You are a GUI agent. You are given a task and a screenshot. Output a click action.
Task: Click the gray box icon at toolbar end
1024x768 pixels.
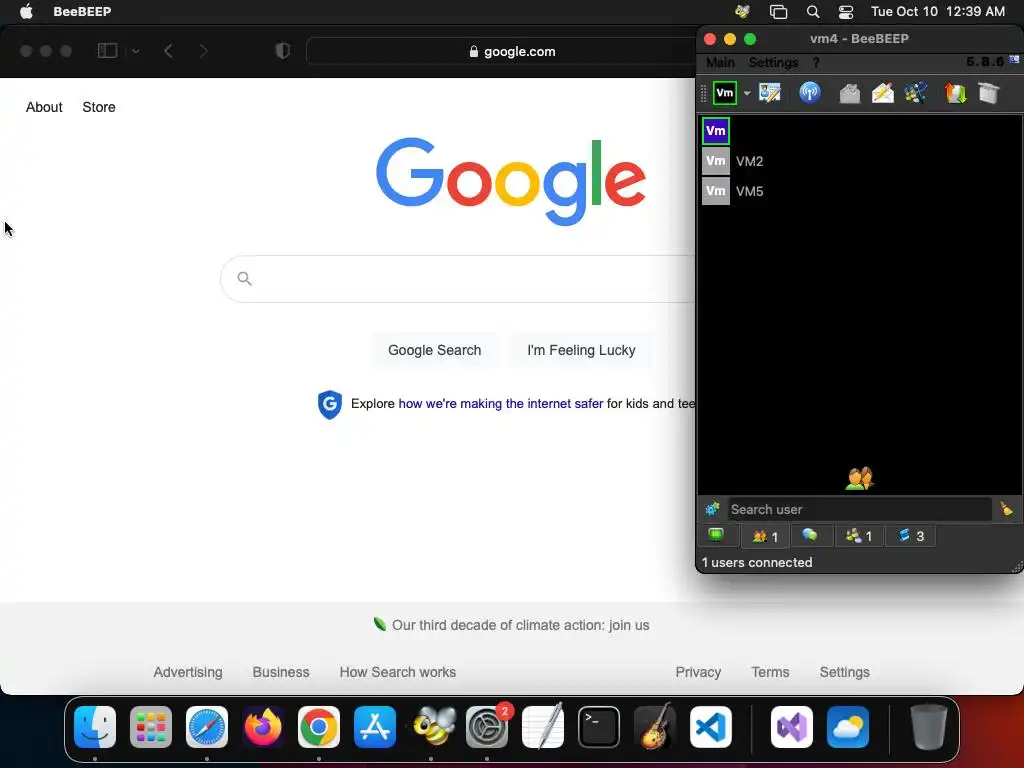click(x=989, y=93)
